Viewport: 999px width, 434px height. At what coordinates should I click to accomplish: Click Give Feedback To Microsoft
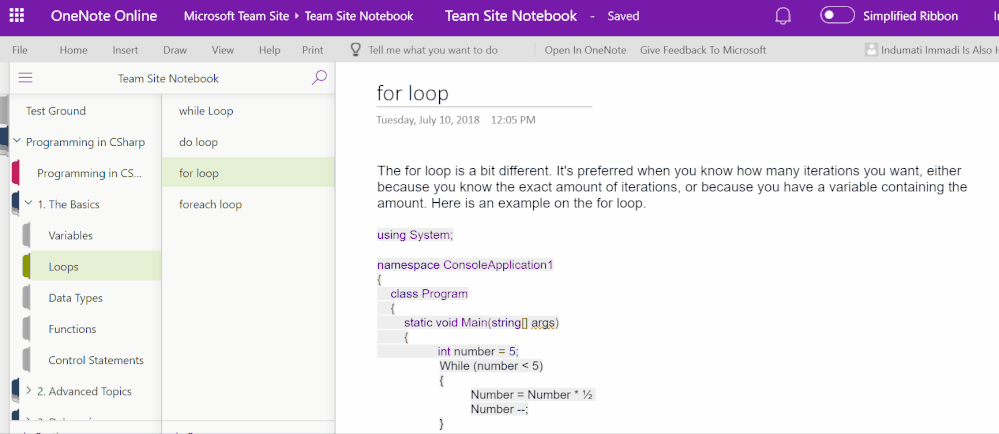[x=703, y=50]
